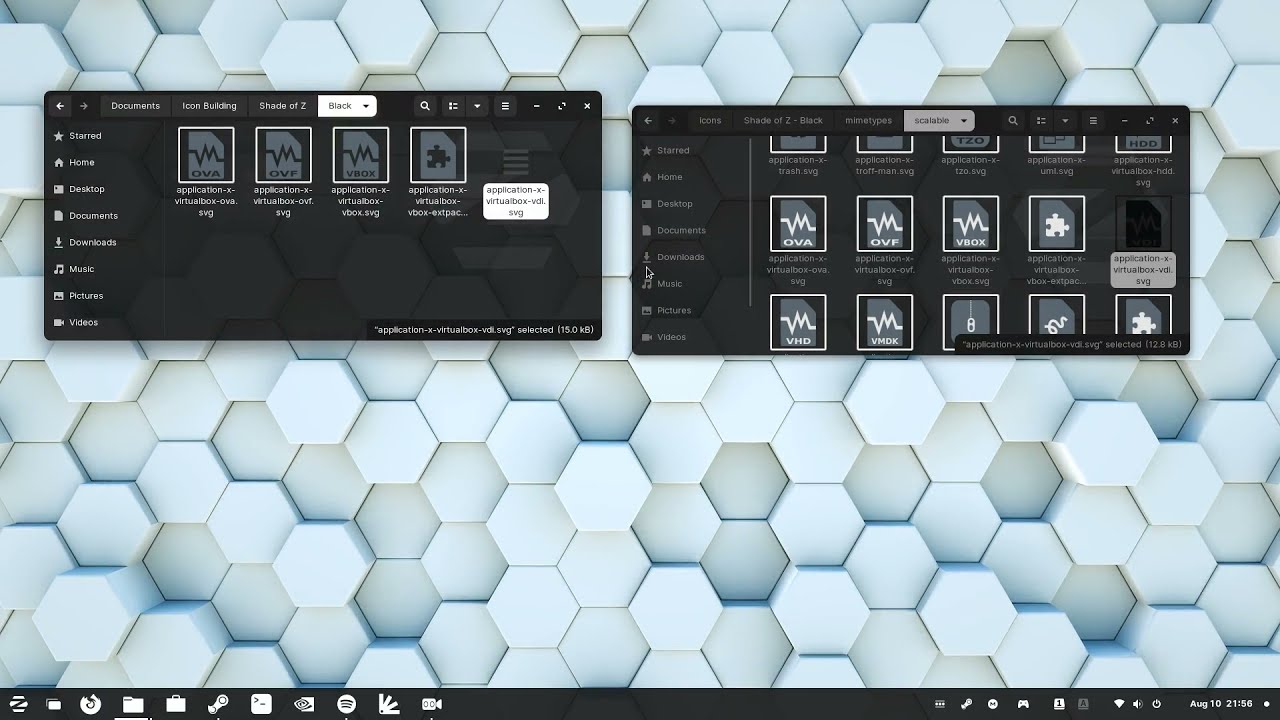Expand the Black path dropdown

[366, 106]
